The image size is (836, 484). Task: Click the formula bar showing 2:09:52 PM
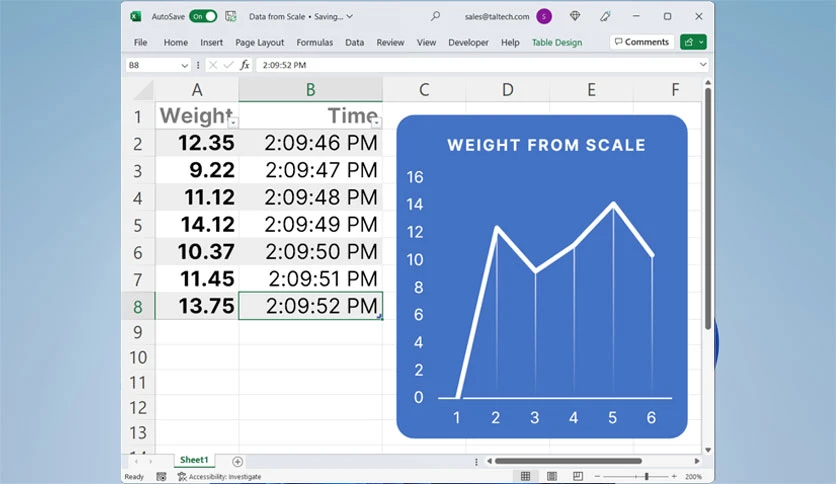pos(477,65)
